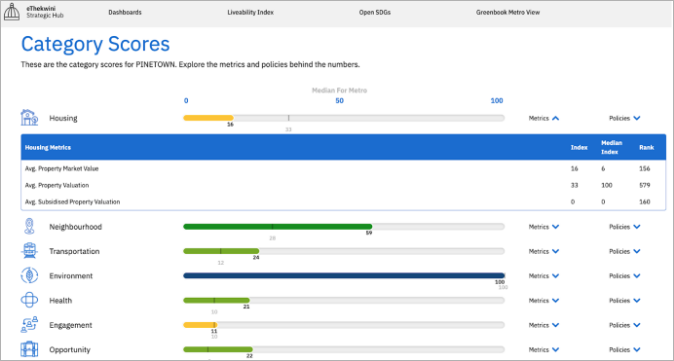The height and width of the screenshot is (361, 674).
Task: Click the Neighbourhood score progress bar
Action: 344,227
